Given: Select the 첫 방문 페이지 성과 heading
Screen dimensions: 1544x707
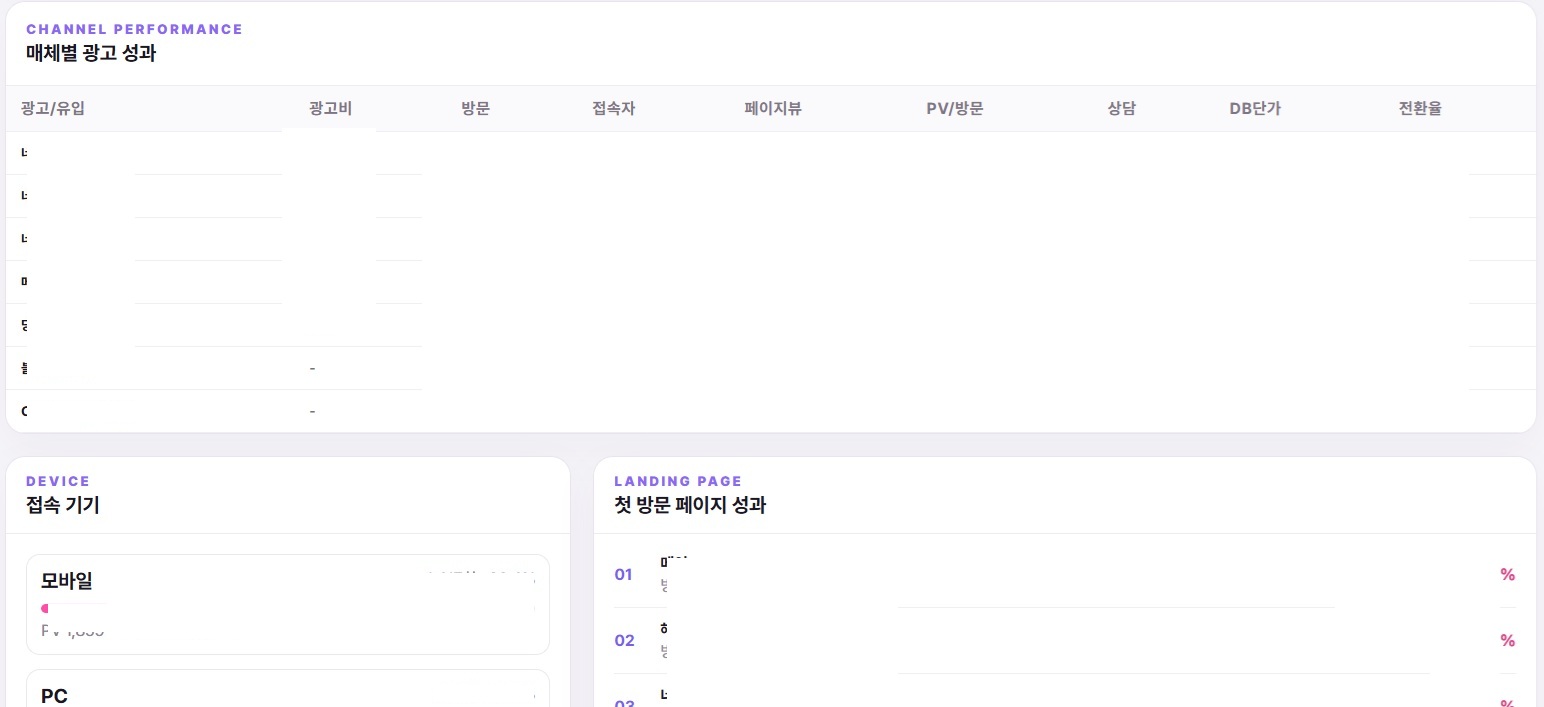Looking at the screenshot, I should click(x=690, y=505).
